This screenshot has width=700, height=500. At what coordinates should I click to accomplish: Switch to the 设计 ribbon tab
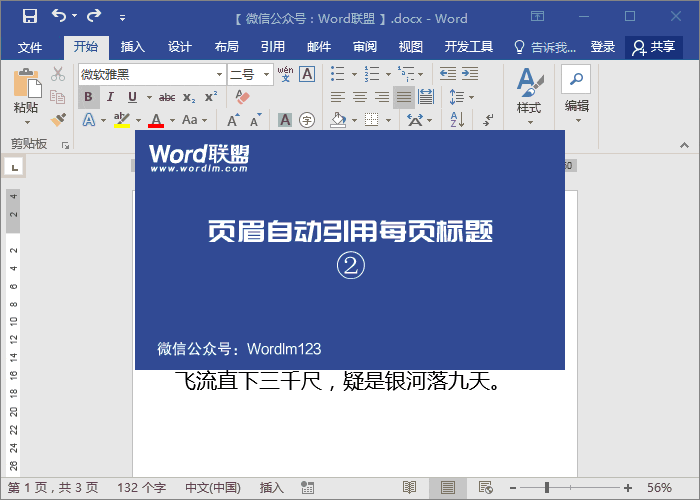pos(179,46)
